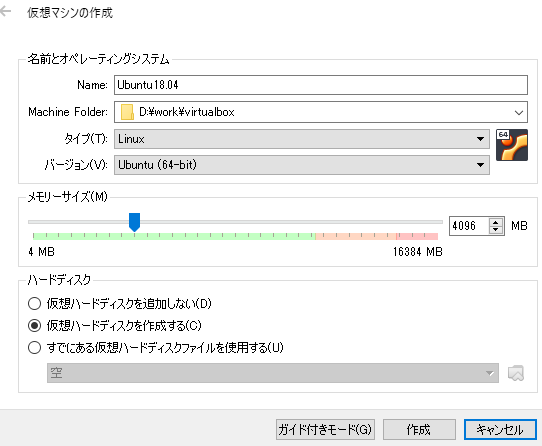The width and height of the screenshot is (542, 446).
Task: Click the 16384 MB maximum label
Action: (418, 252)
